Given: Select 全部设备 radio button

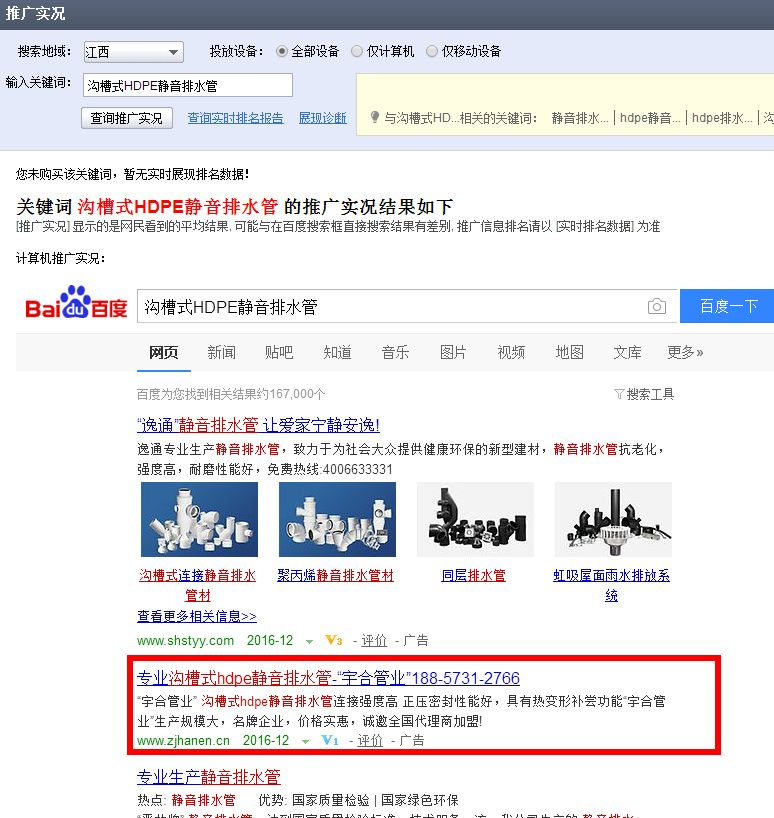Looking at the screenshot, I should (x=282, y=51).
